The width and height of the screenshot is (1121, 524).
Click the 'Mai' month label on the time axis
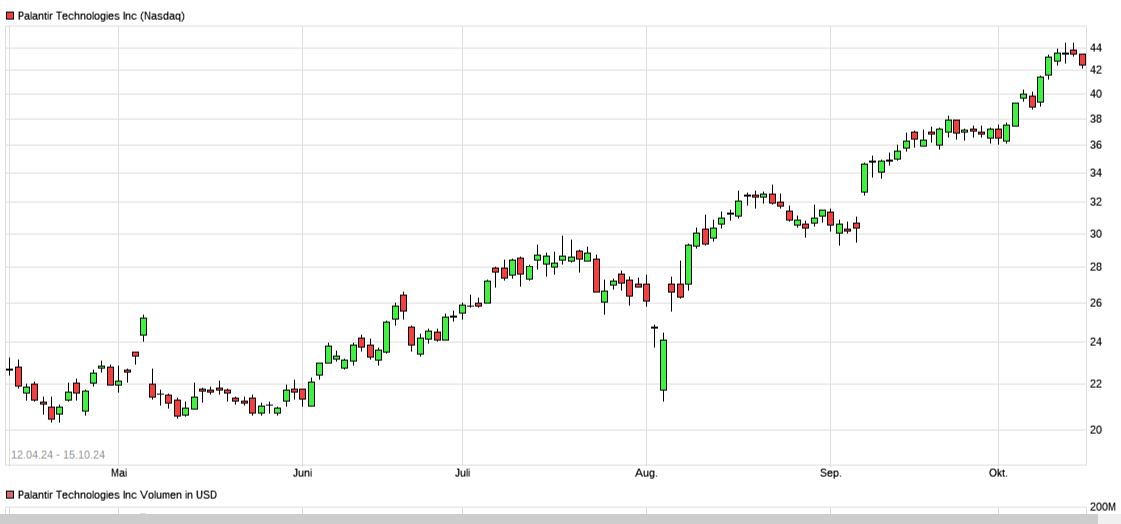pyautogui.click(x=119, y=473)
